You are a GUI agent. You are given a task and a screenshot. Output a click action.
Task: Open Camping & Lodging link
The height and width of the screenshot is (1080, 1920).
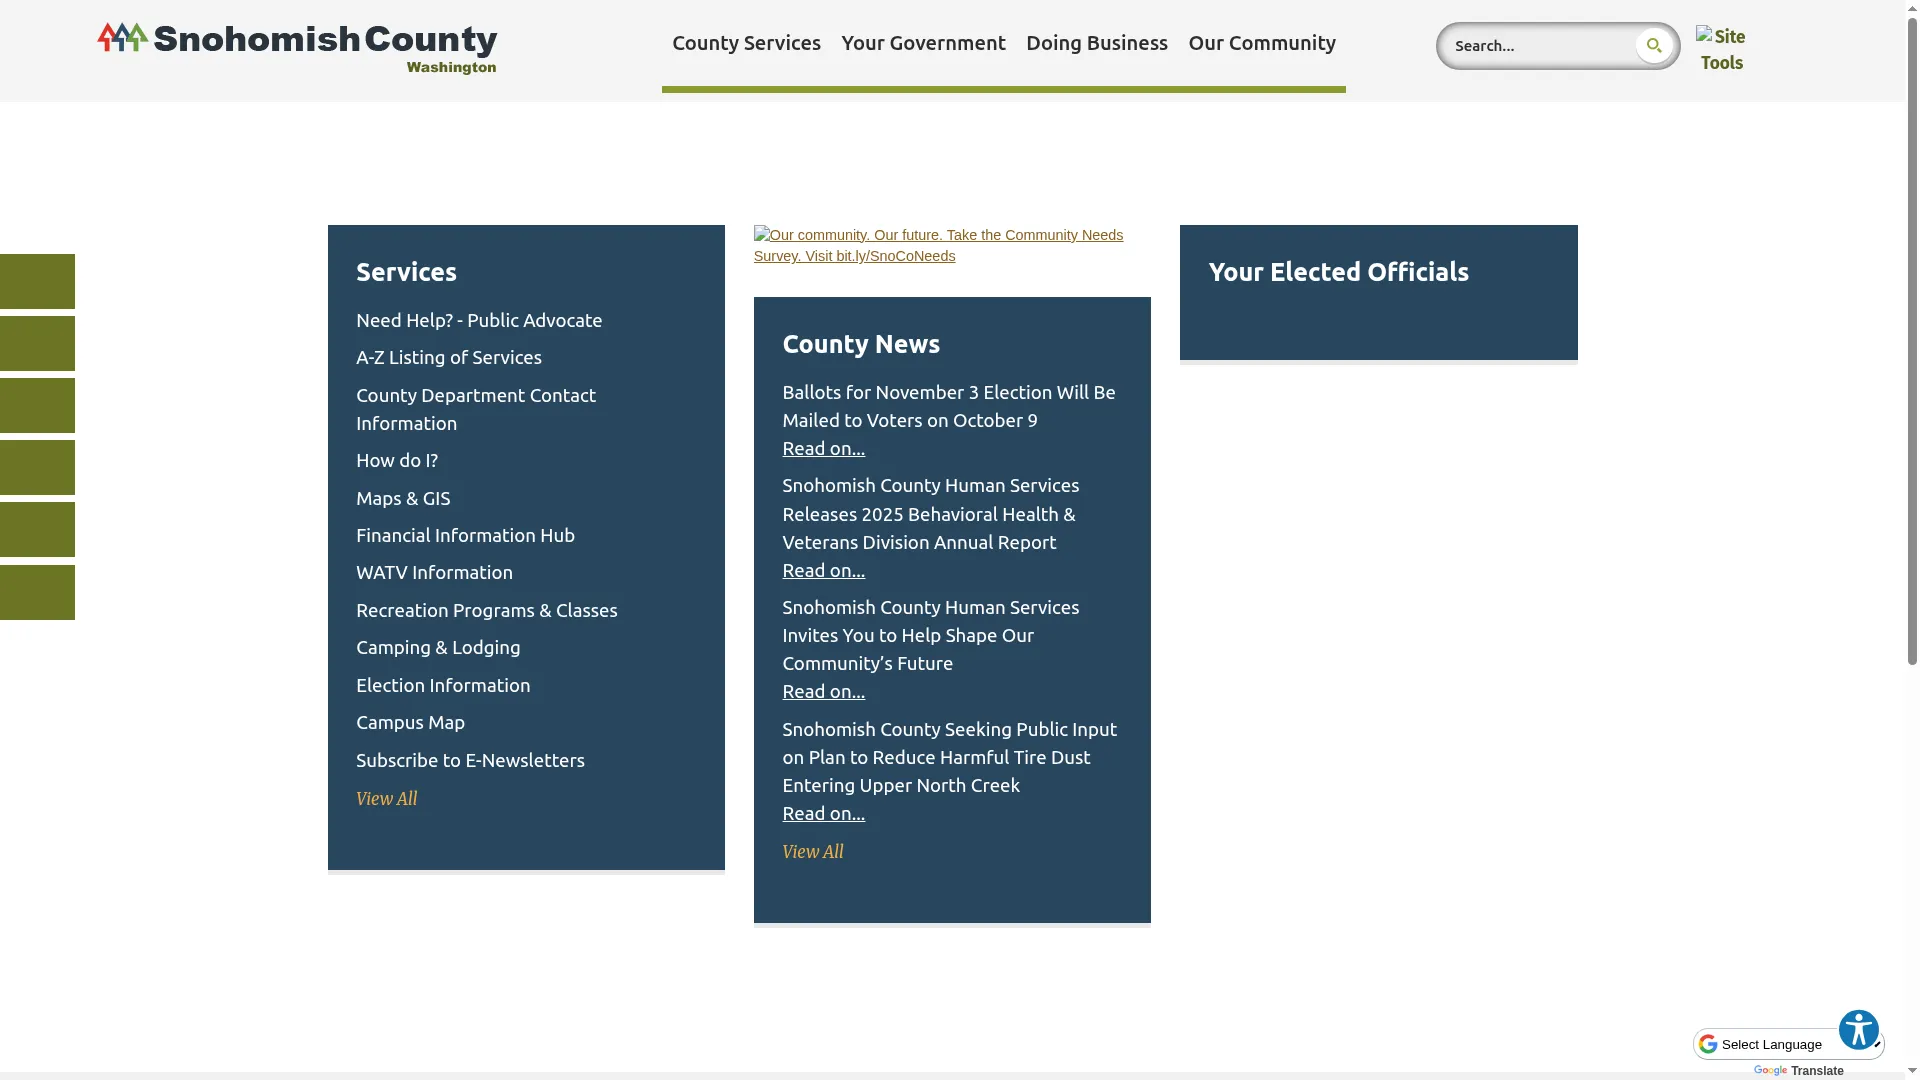pos(438,648)
